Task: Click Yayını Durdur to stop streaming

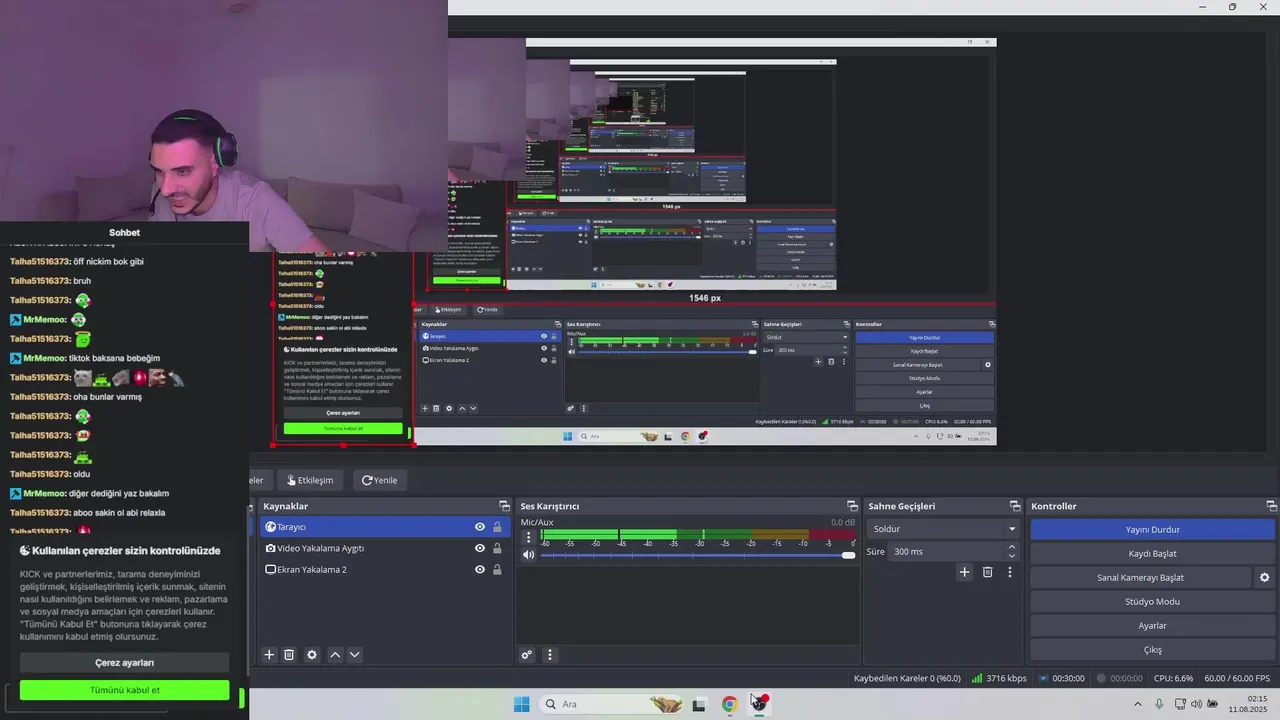Action: pyautogui.click(x=1153, y=530)
